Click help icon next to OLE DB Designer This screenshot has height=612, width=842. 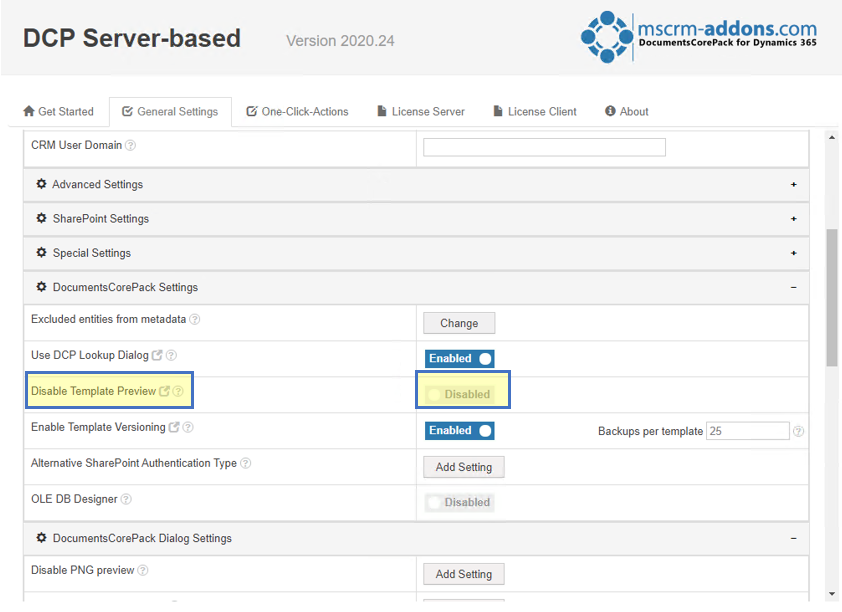[126, 499]
